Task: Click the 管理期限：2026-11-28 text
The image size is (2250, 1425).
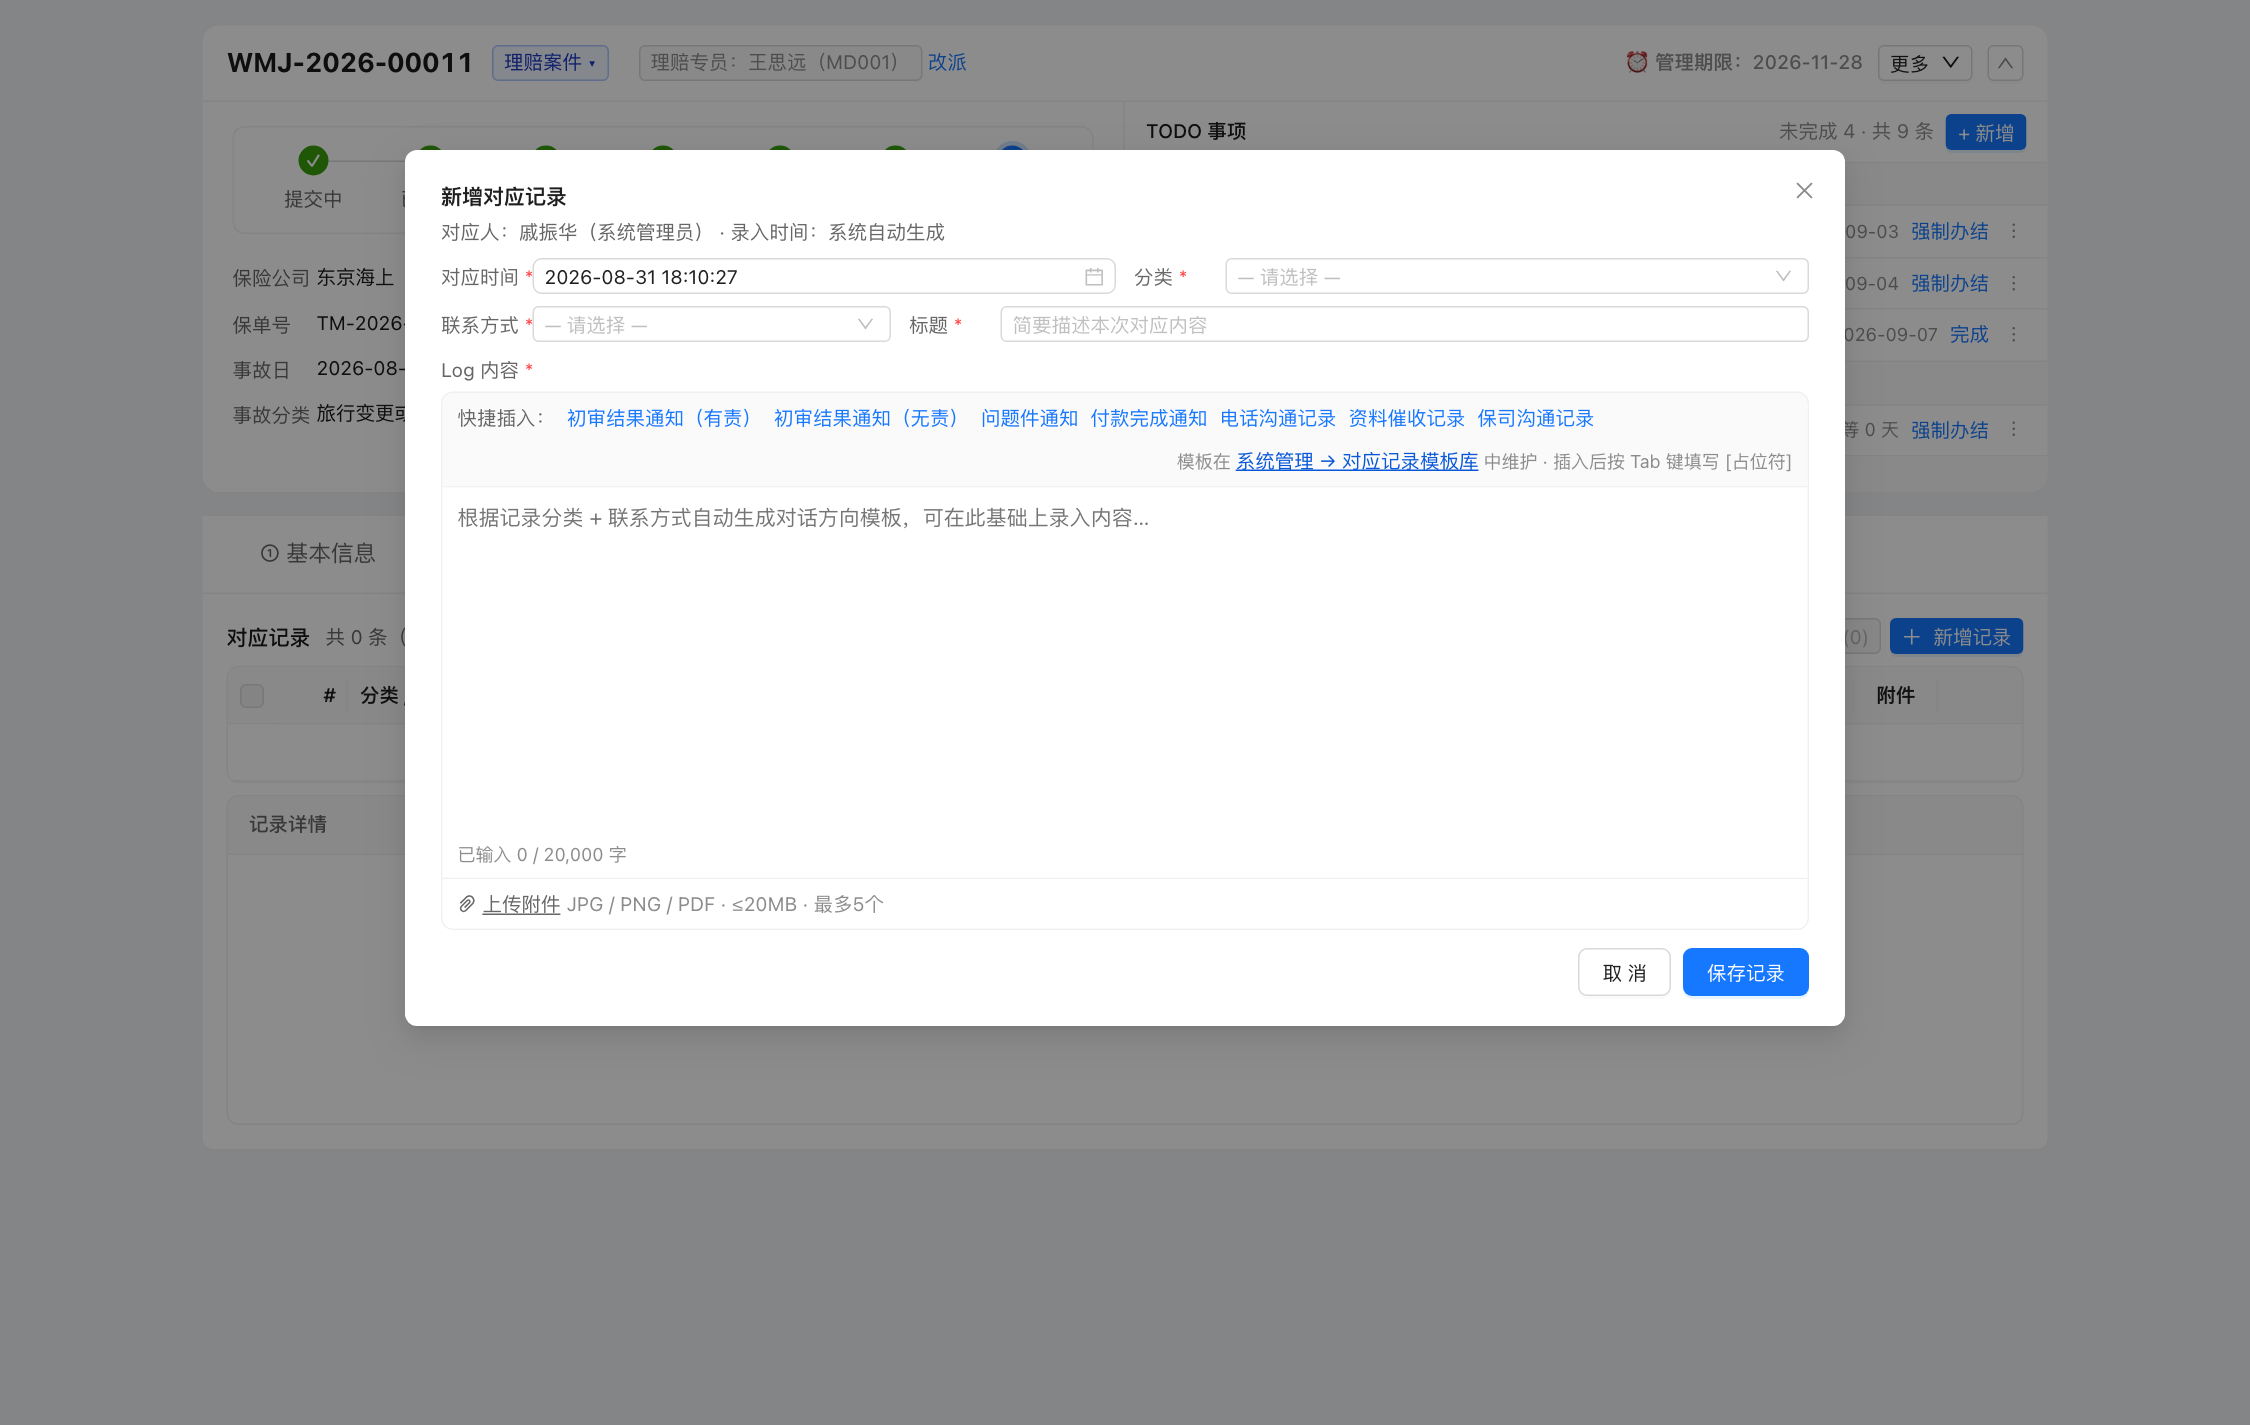Action: (x=1758, y=62)
